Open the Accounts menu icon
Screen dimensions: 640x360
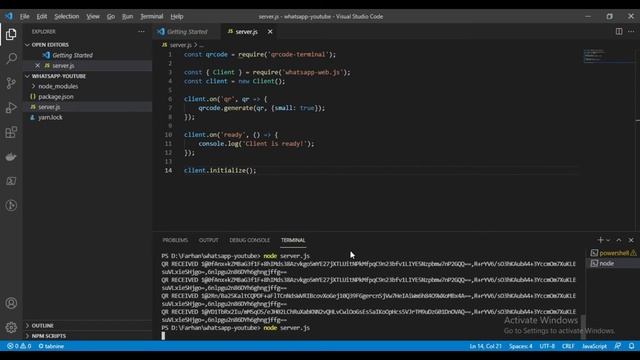pyautogui.click(x=11, y=303)
